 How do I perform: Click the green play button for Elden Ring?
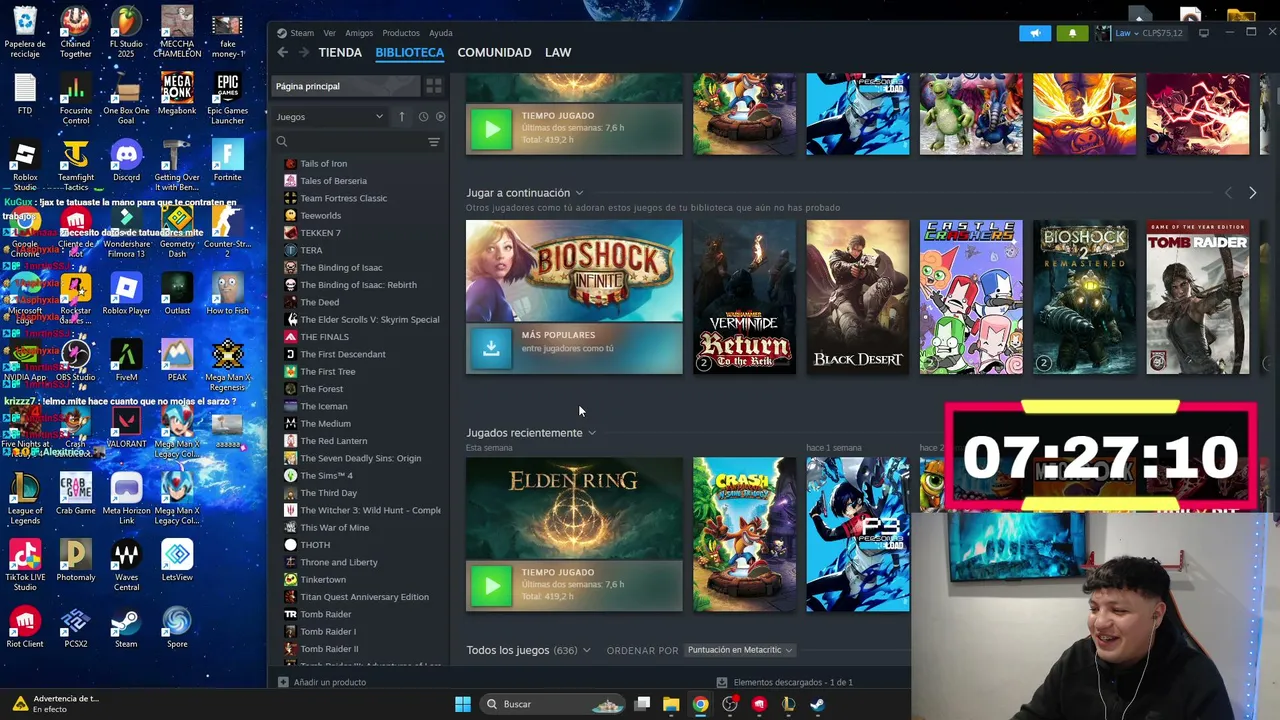pos(491,586)
